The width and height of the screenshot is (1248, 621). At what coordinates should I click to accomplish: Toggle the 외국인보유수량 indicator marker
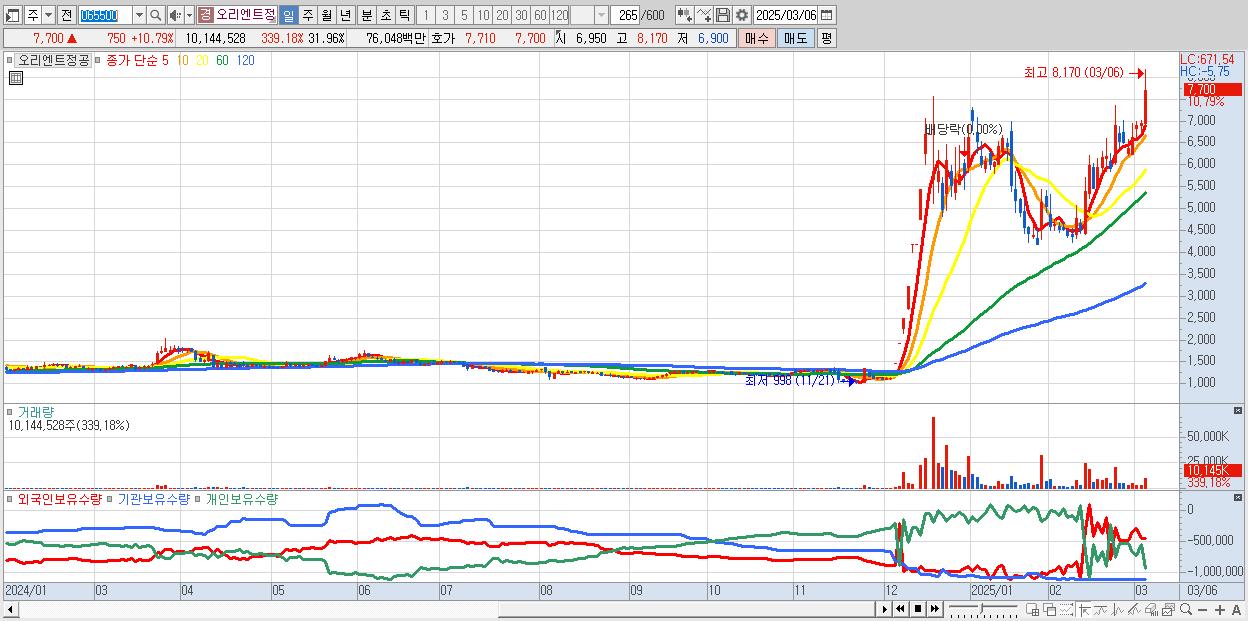click(x=11, y=498)
